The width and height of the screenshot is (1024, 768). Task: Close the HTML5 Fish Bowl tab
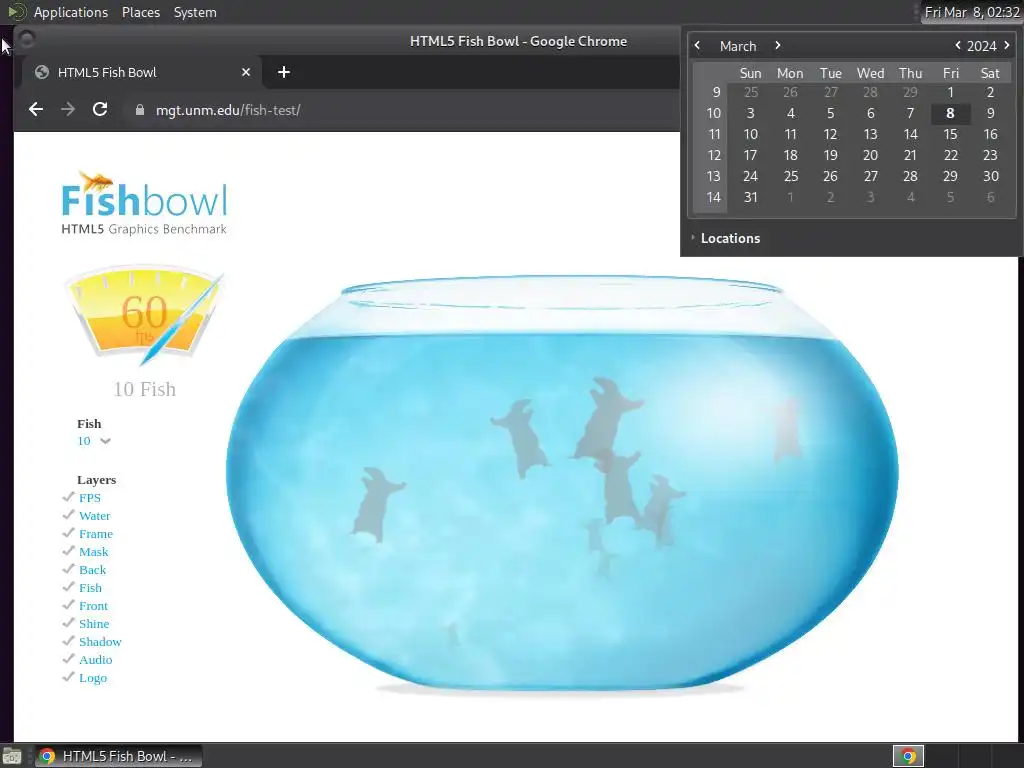pyautogui.click(x=246, y=72)
